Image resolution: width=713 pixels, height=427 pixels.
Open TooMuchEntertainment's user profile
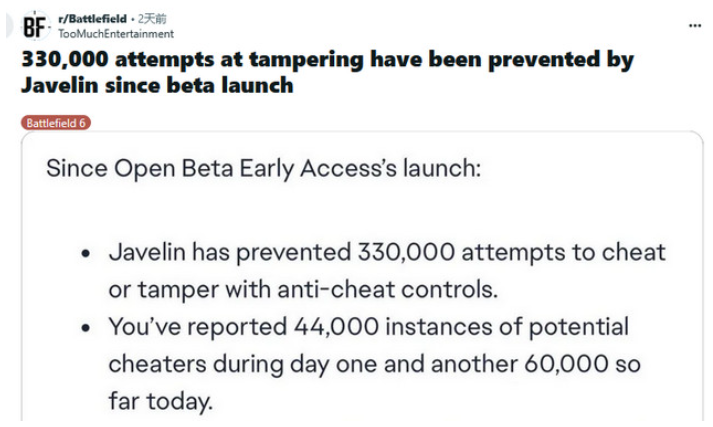click(116, 34)
